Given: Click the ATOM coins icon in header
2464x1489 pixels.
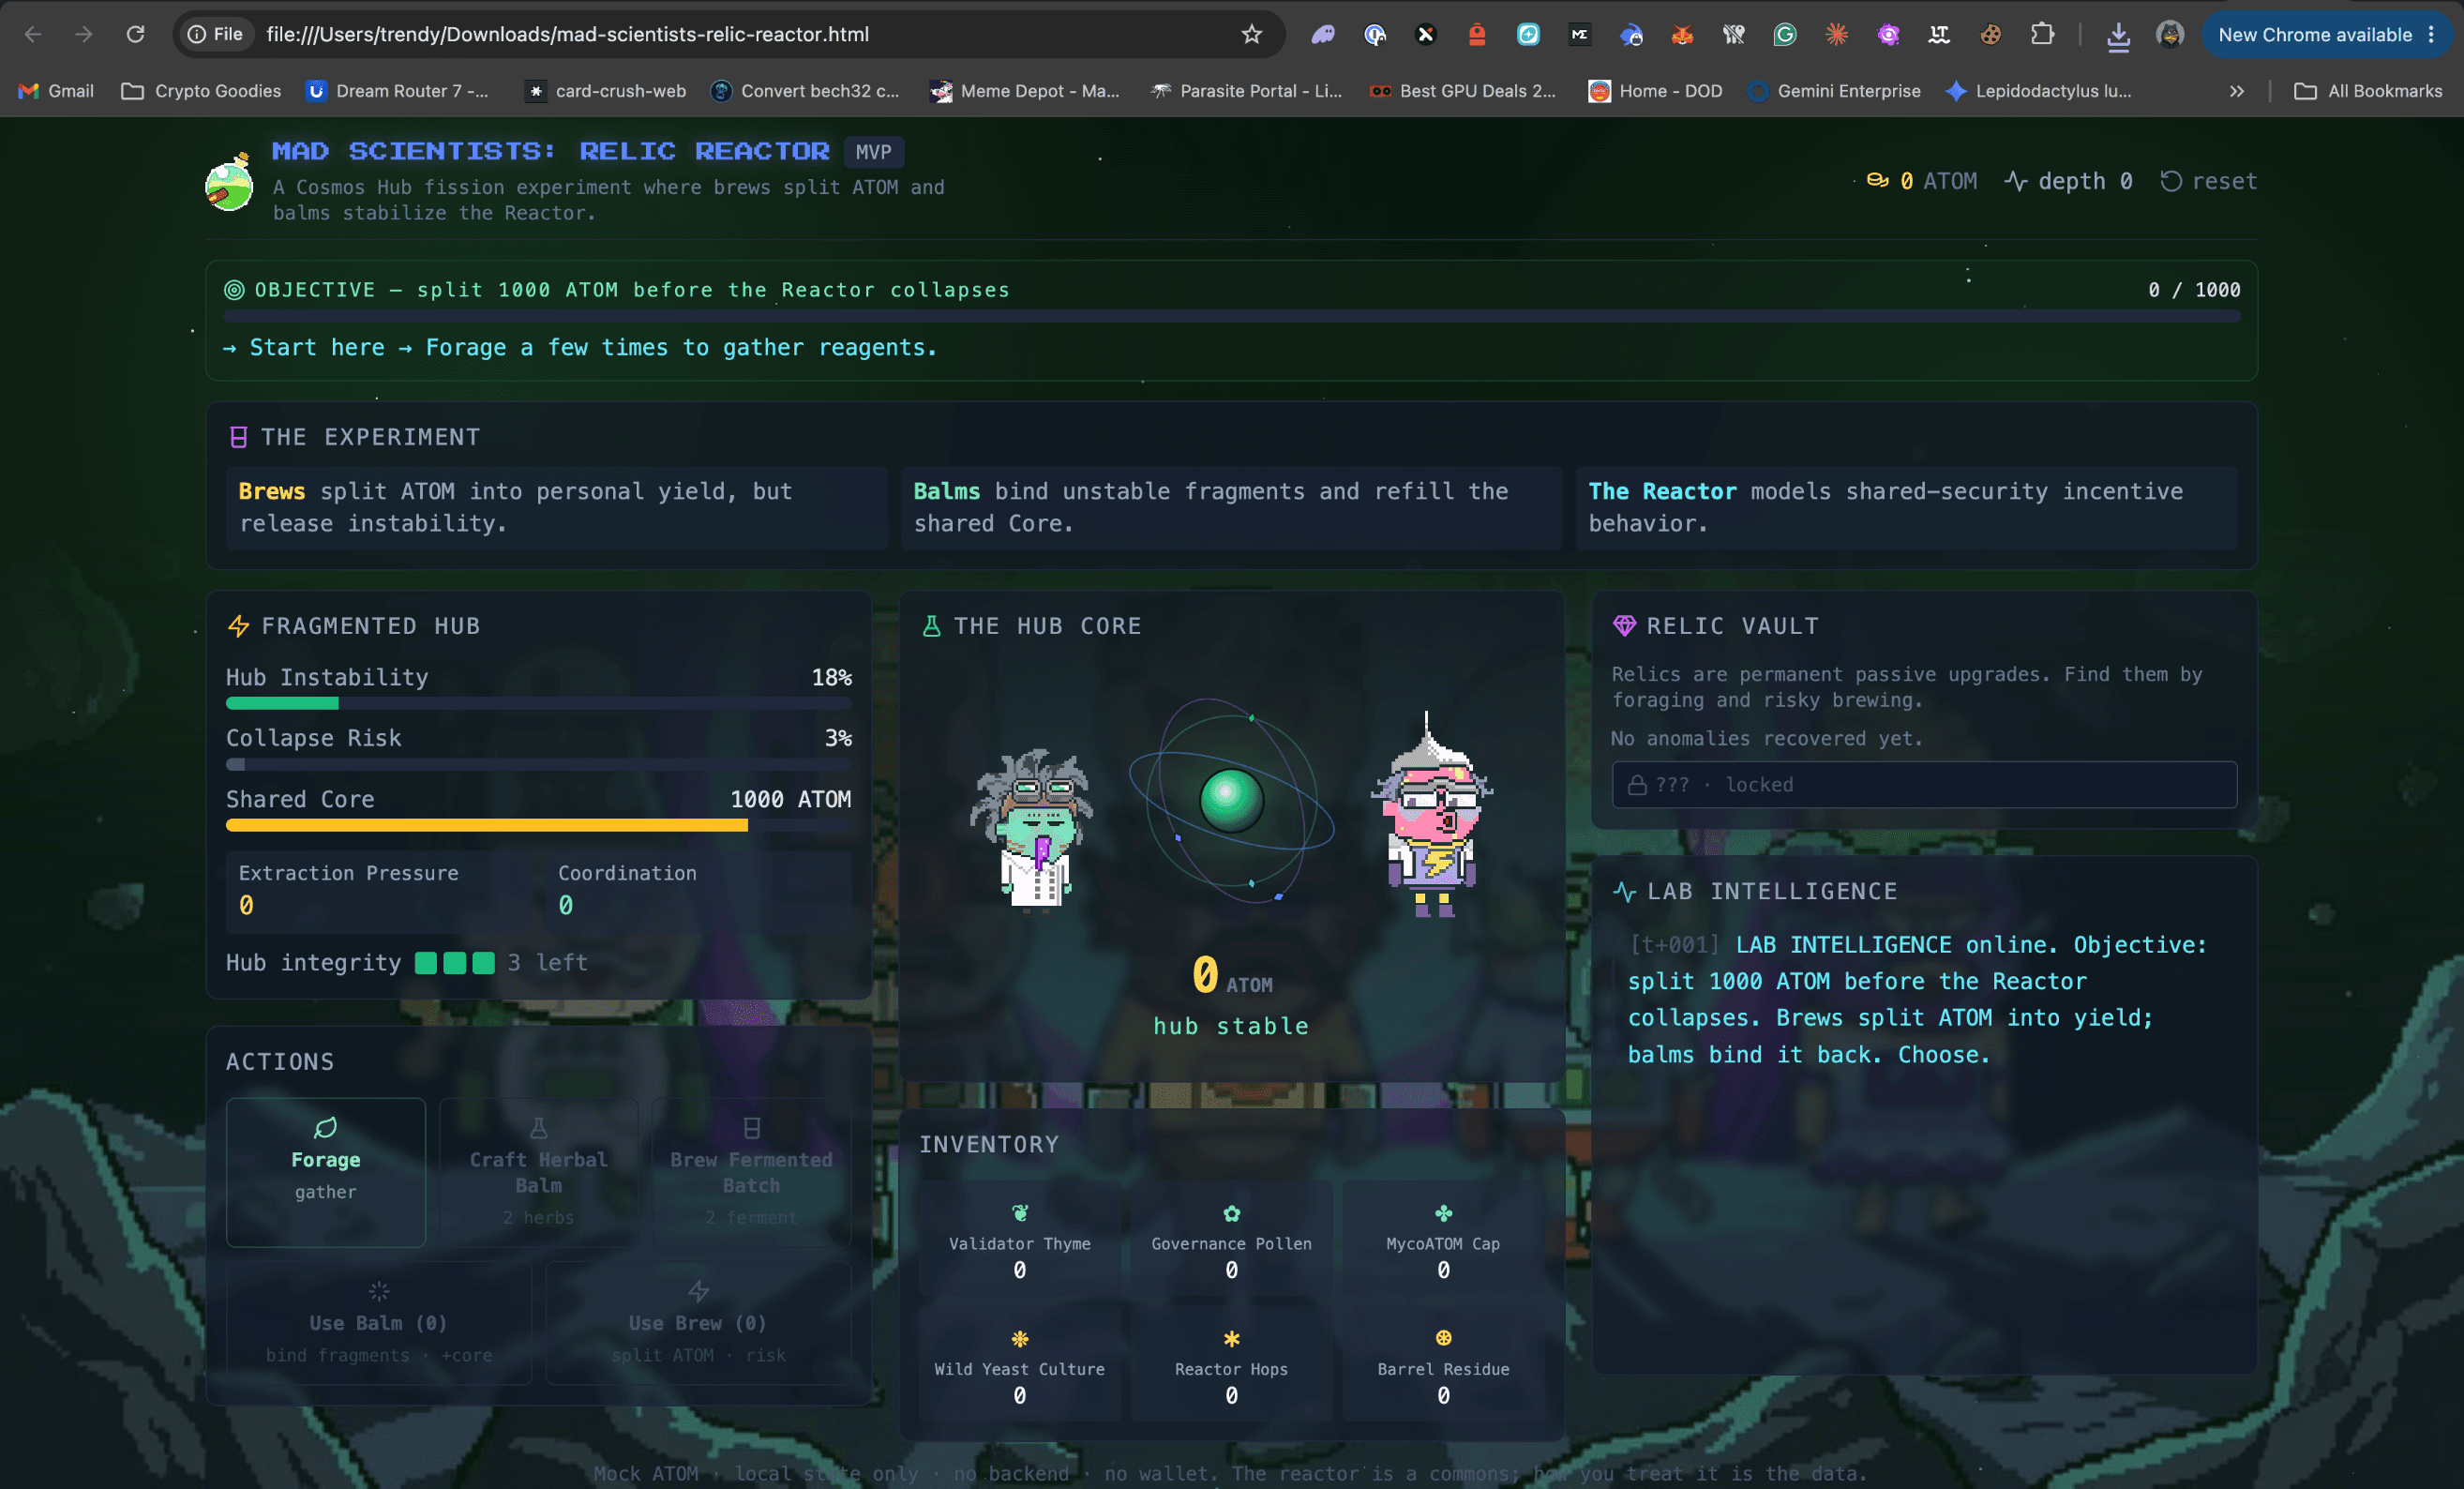Looking at the screenshot, I should tap(1877, 180).
